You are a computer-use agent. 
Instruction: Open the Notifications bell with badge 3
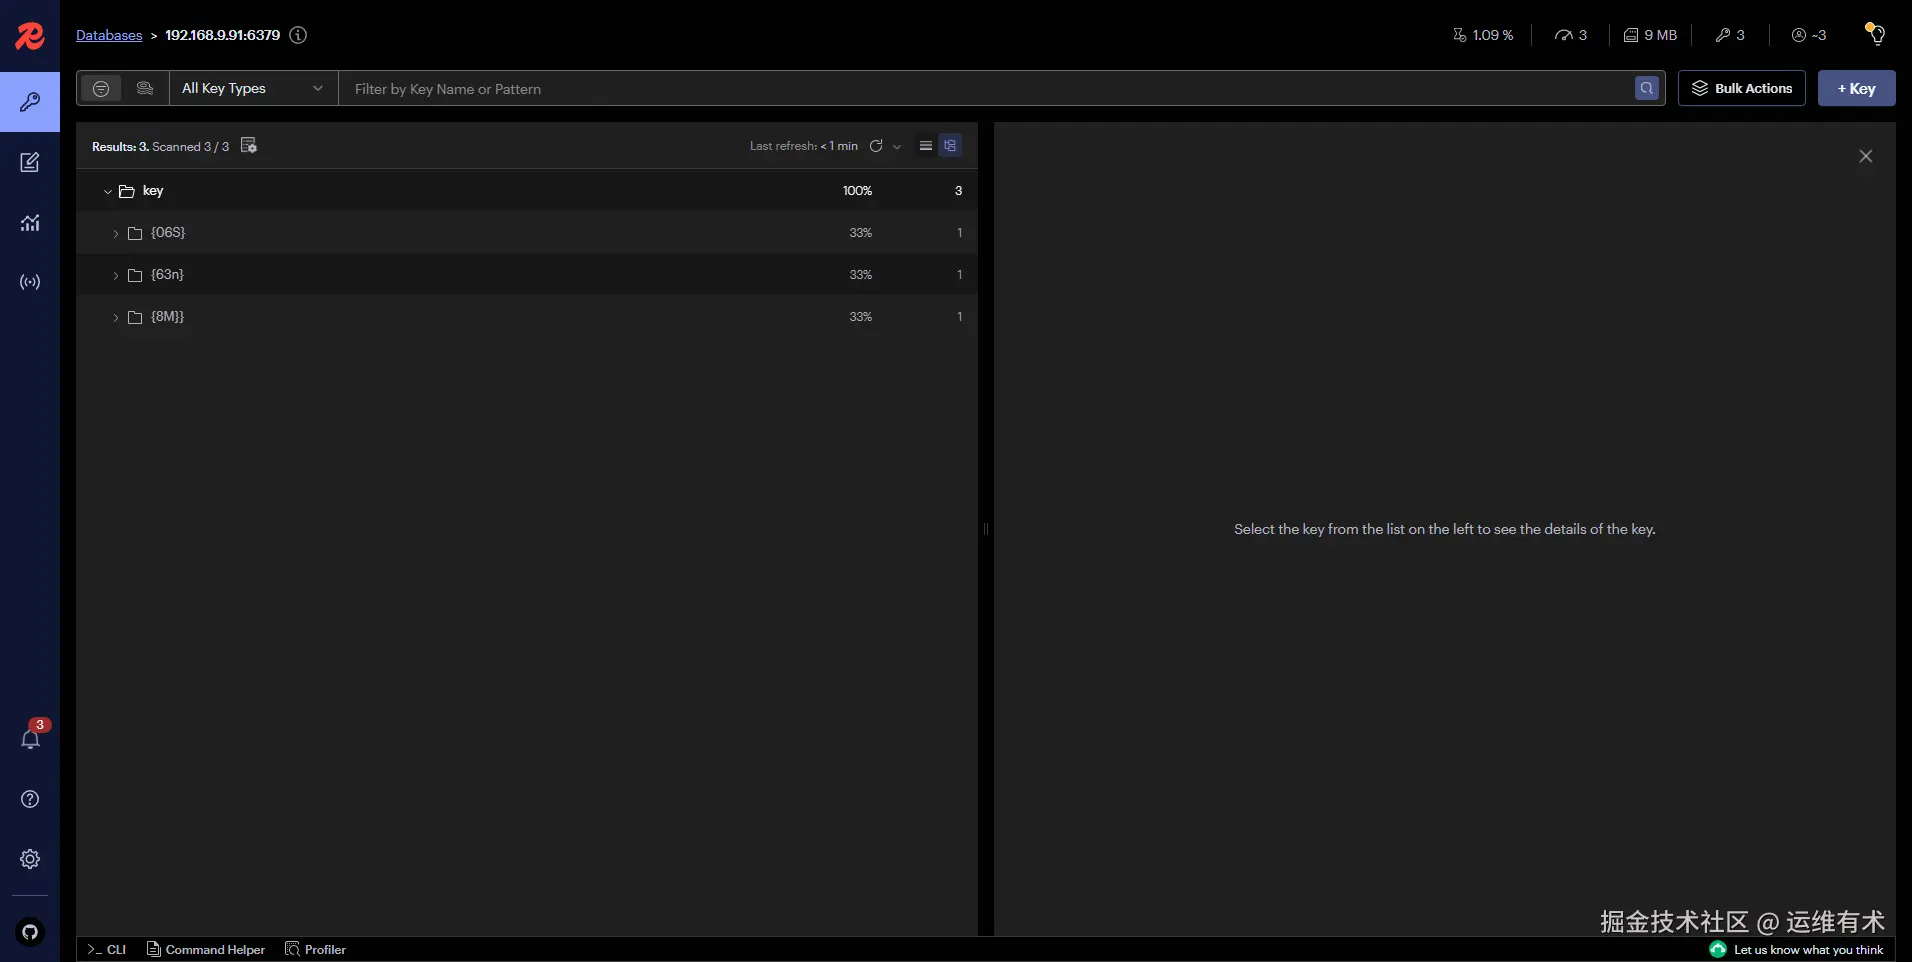pos(30,737)
